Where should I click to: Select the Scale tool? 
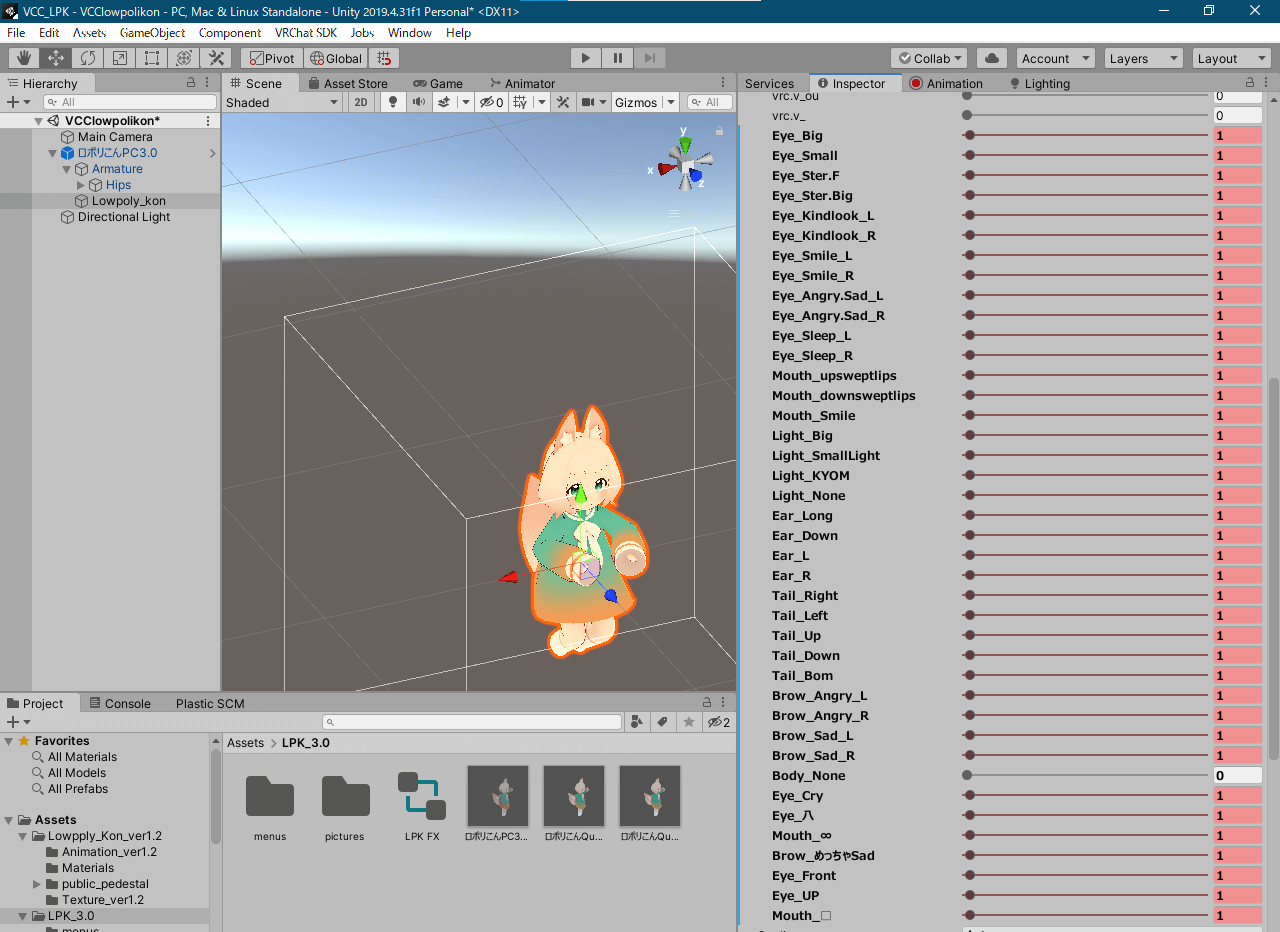point(120,59)
